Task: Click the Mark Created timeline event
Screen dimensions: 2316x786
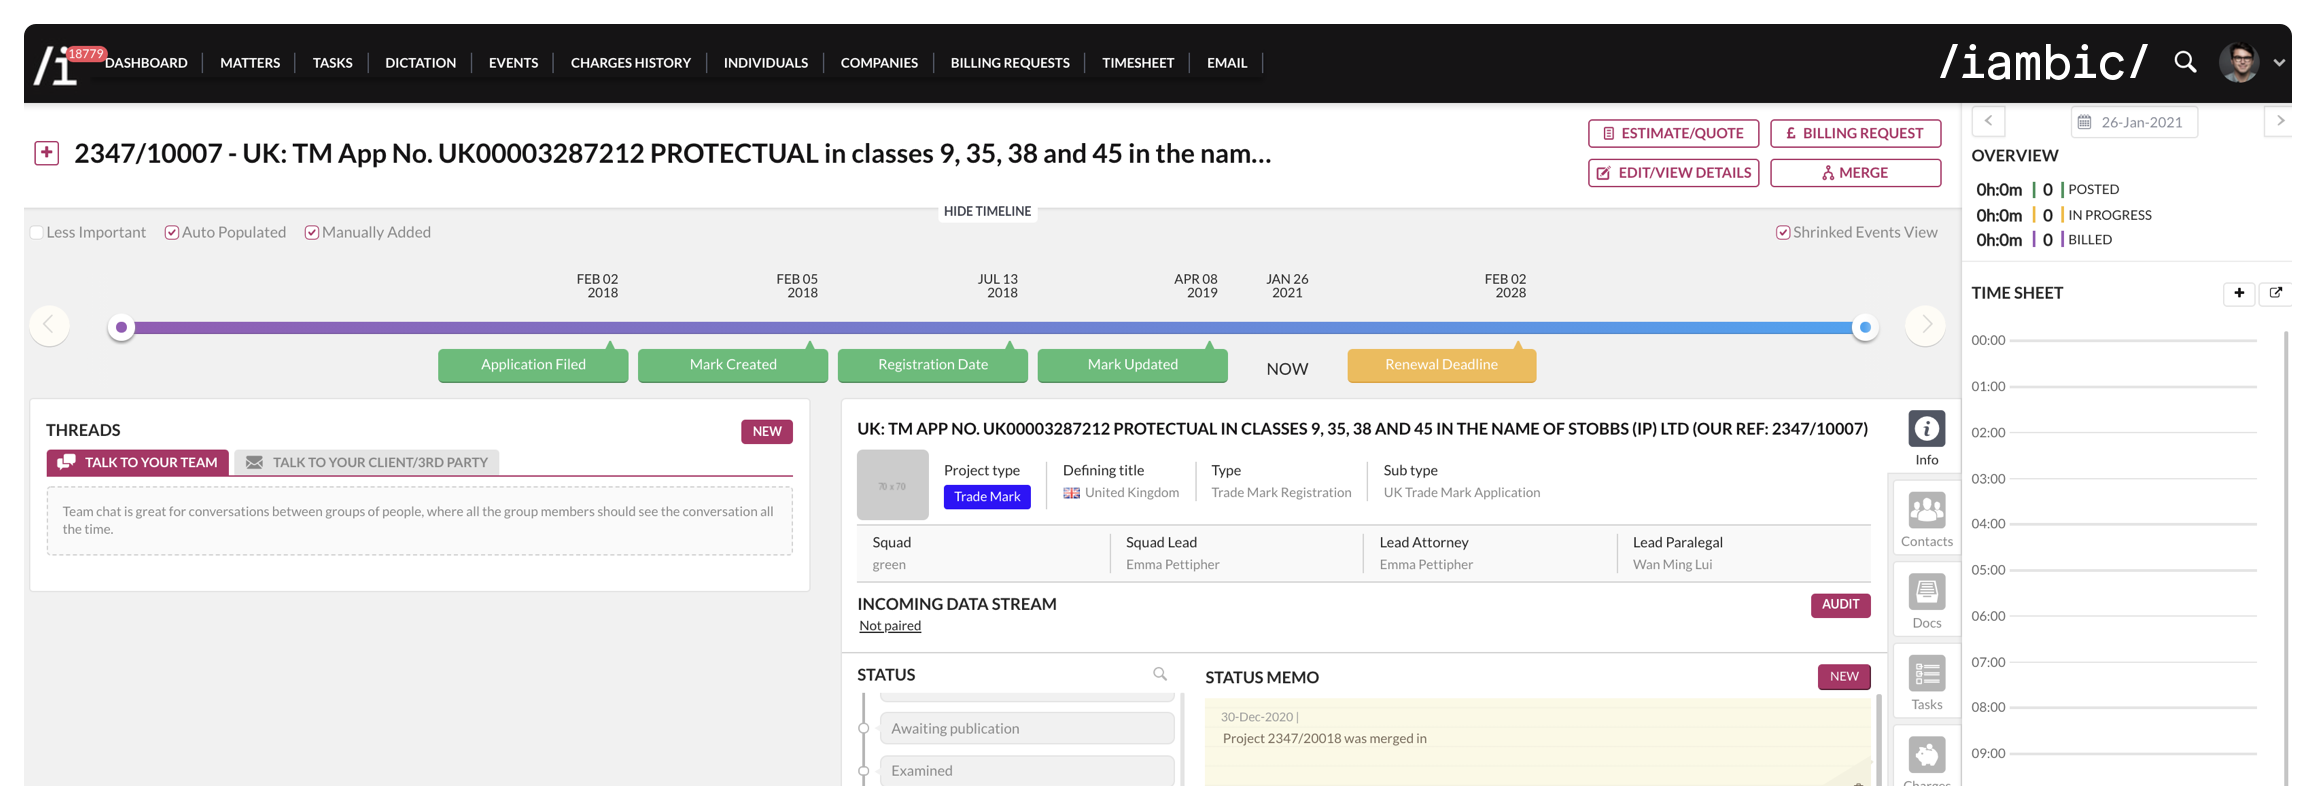Action: pos(733,365)
